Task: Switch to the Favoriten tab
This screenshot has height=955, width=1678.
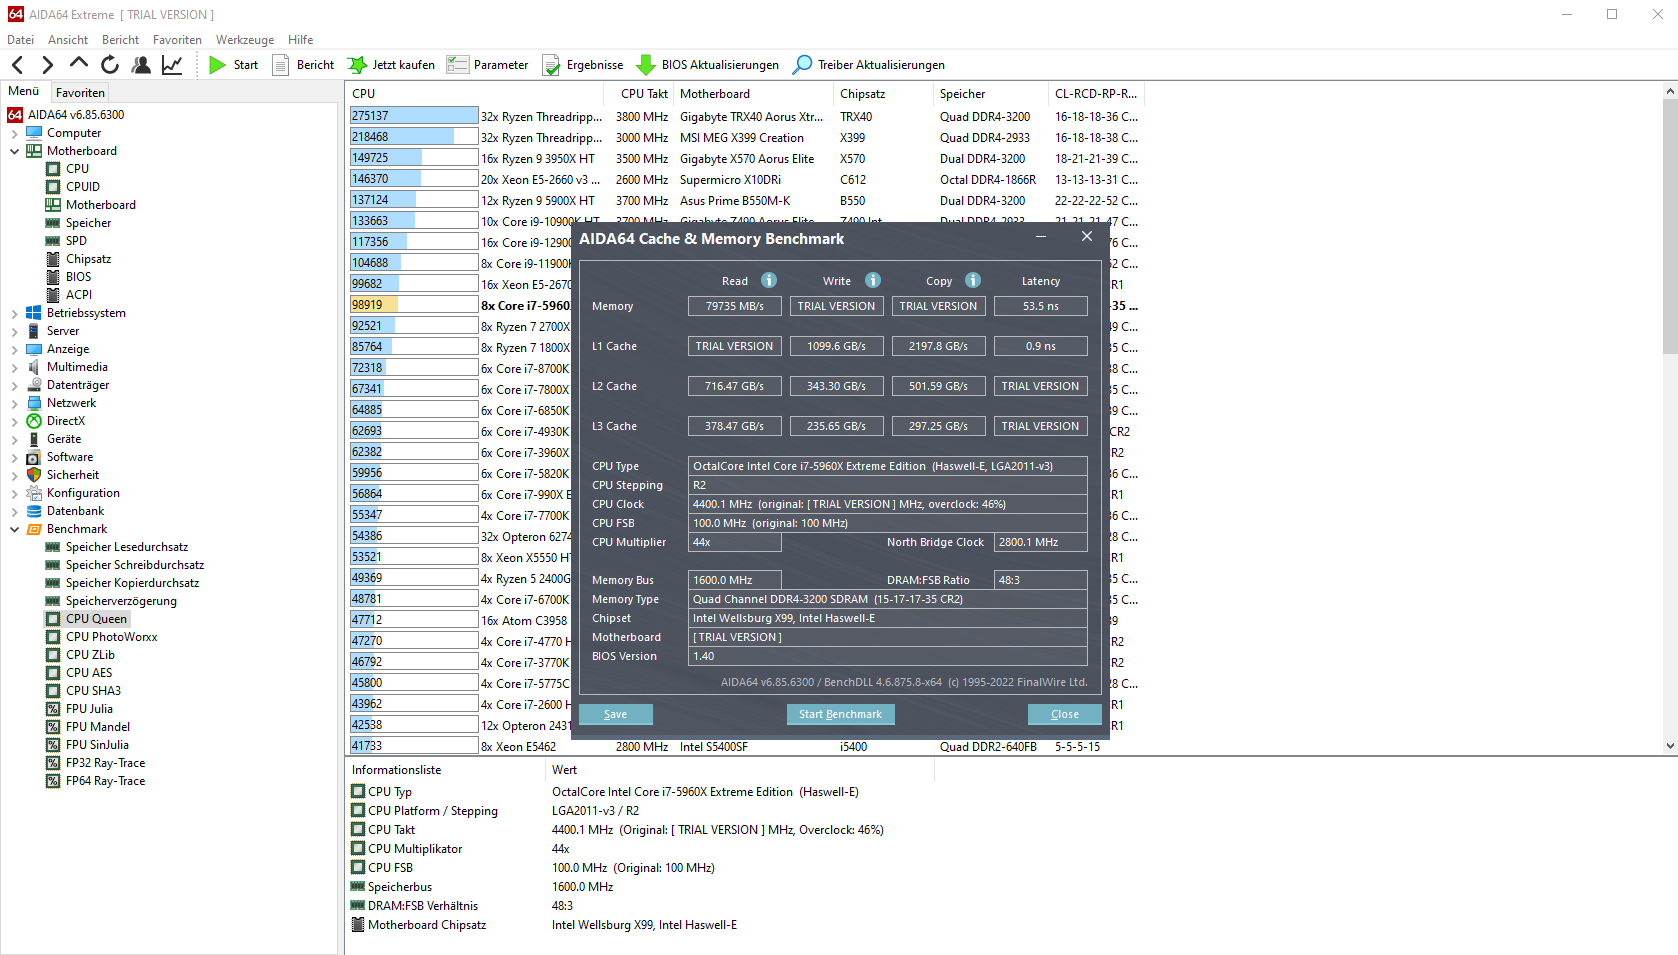Action: tap(80, 93)
